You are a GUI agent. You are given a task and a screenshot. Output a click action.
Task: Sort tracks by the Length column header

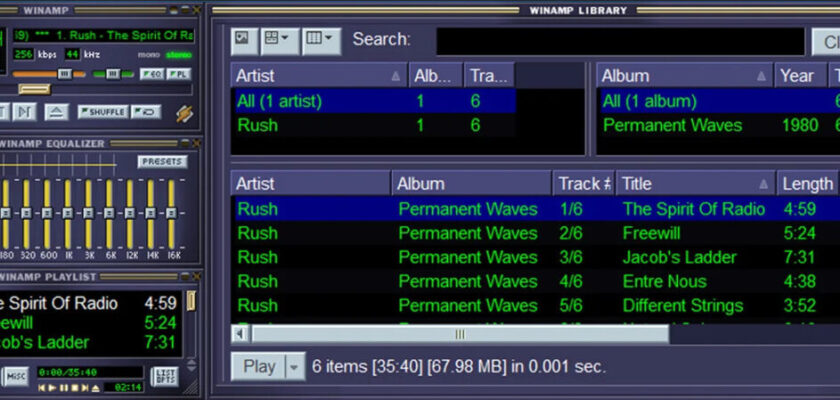(806, 183)
